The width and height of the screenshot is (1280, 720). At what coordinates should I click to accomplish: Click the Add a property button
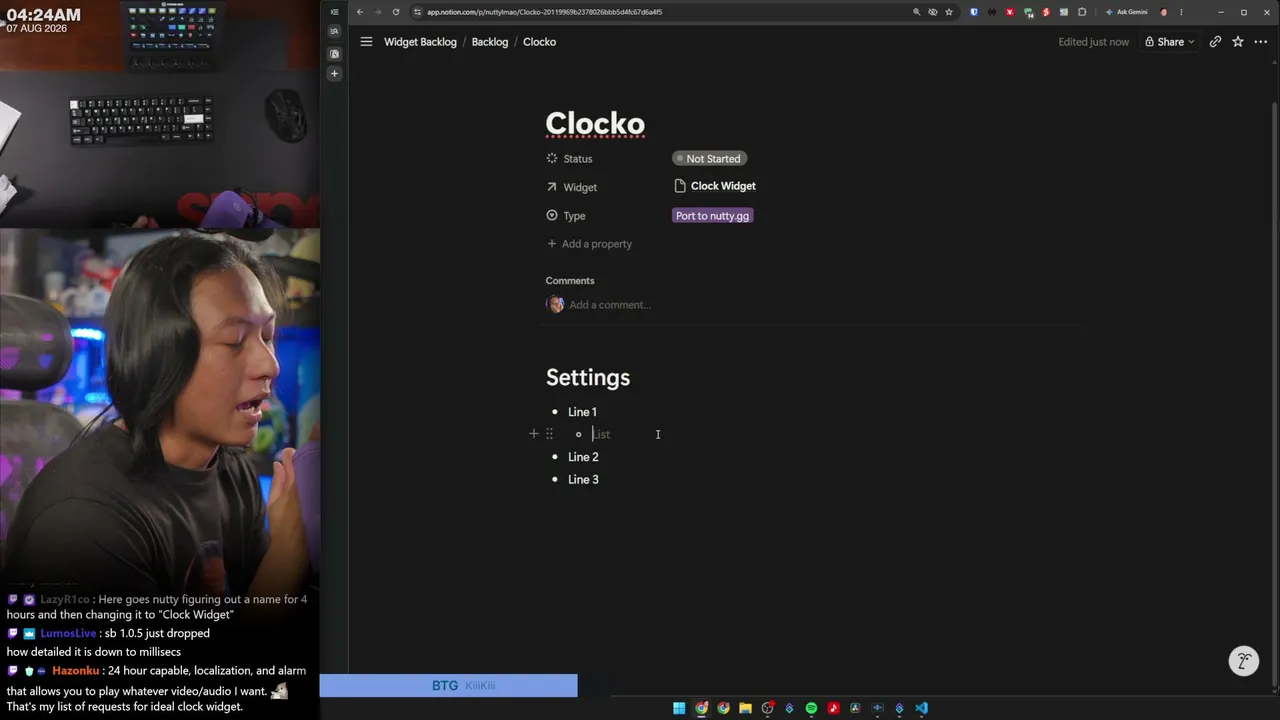[x=589, y=244]
